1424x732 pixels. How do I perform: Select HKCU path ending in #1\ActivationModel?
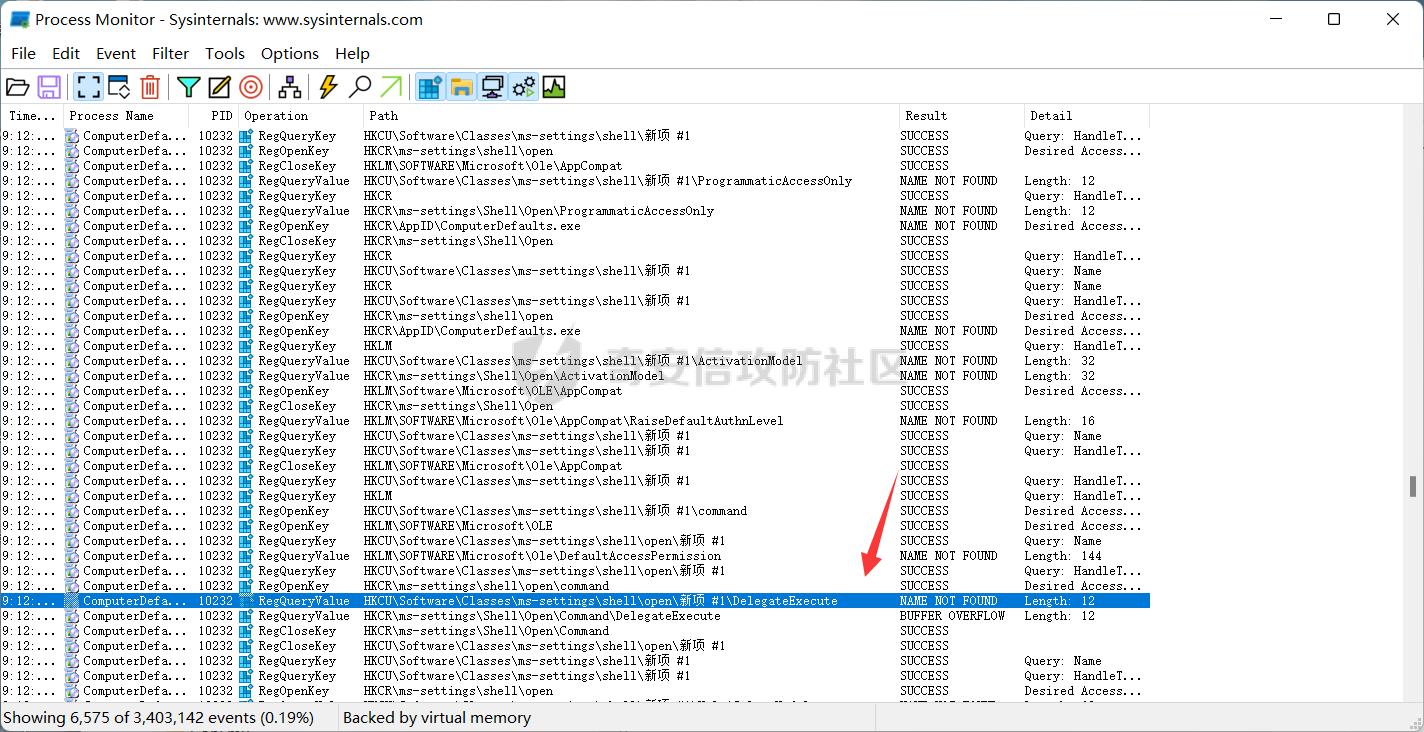(583, 361)
